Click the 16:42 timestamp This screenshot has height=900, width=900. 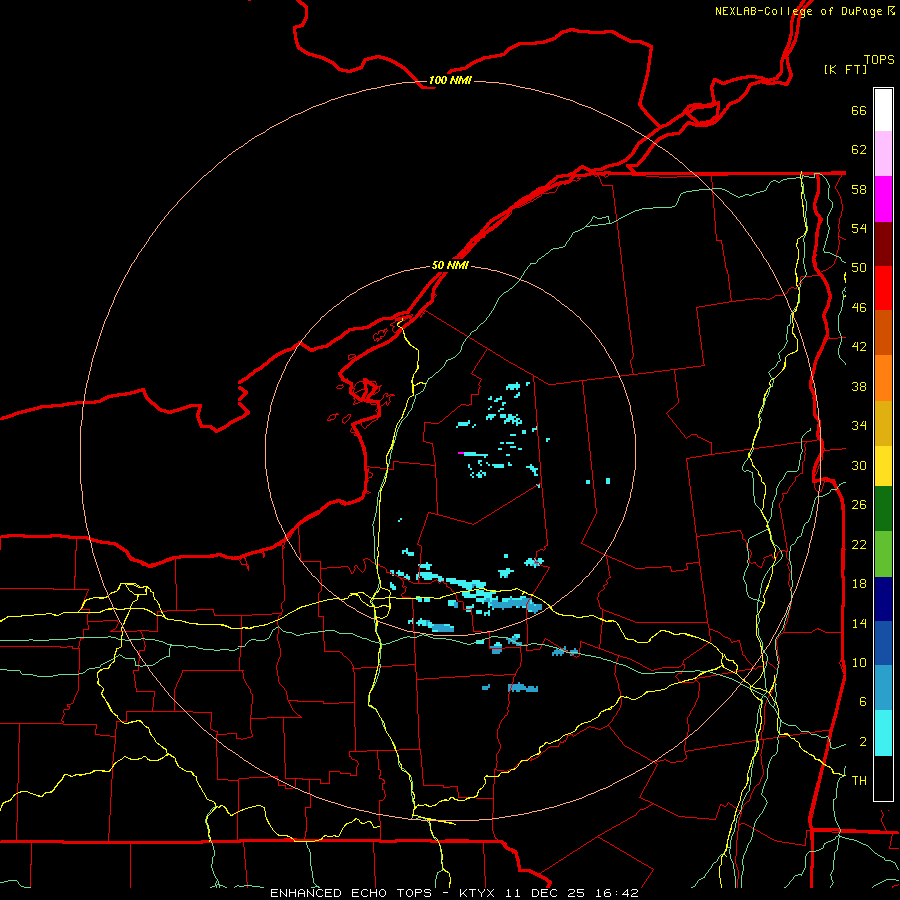click(617, 893)
